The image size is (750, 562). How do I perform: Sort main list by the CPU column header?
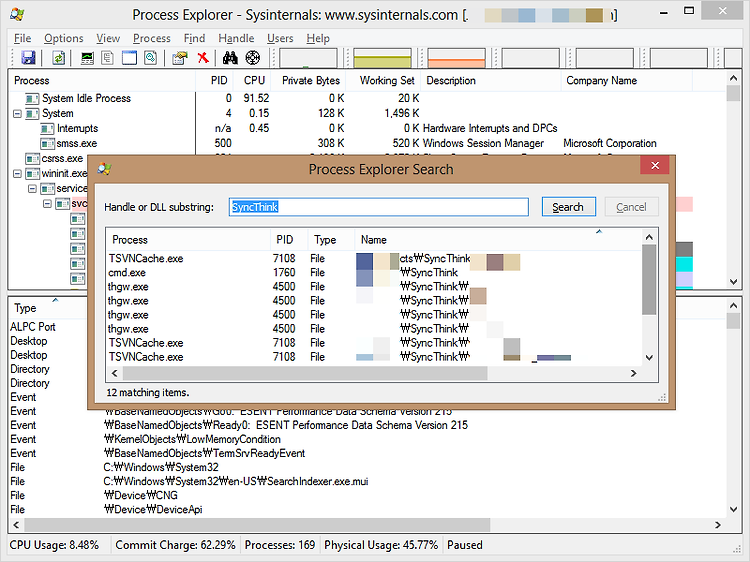253,80
